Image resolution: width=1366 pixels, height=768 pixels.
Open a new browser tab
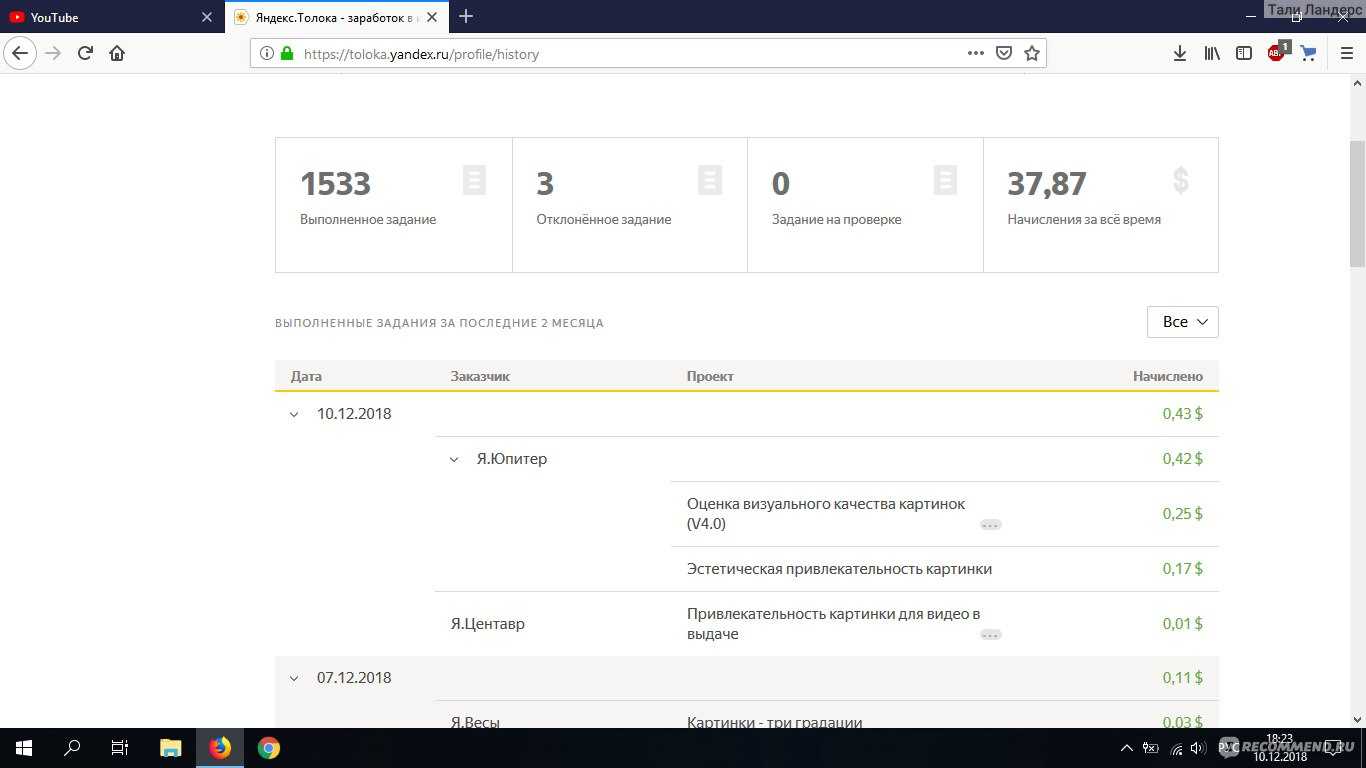[466, 16]
